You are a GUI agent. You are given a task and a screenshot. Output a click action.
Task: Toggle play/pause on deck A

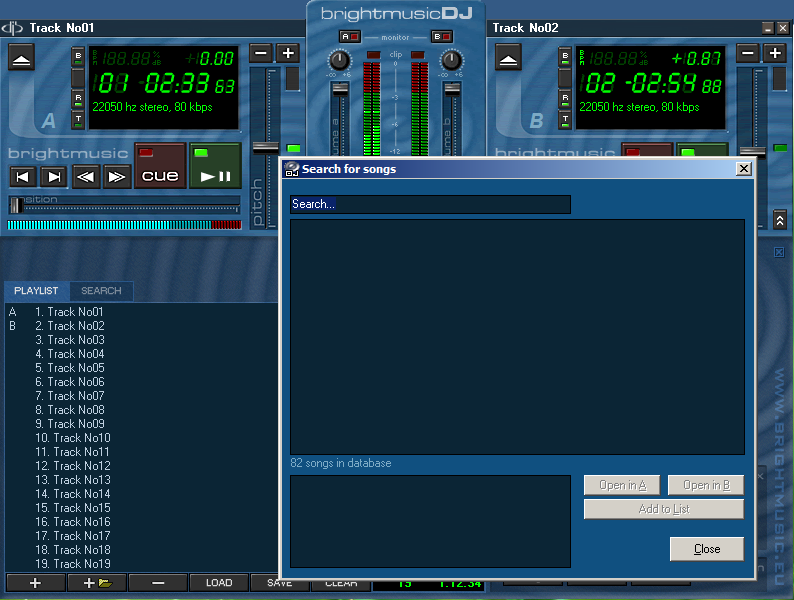[x=215, y=166]
